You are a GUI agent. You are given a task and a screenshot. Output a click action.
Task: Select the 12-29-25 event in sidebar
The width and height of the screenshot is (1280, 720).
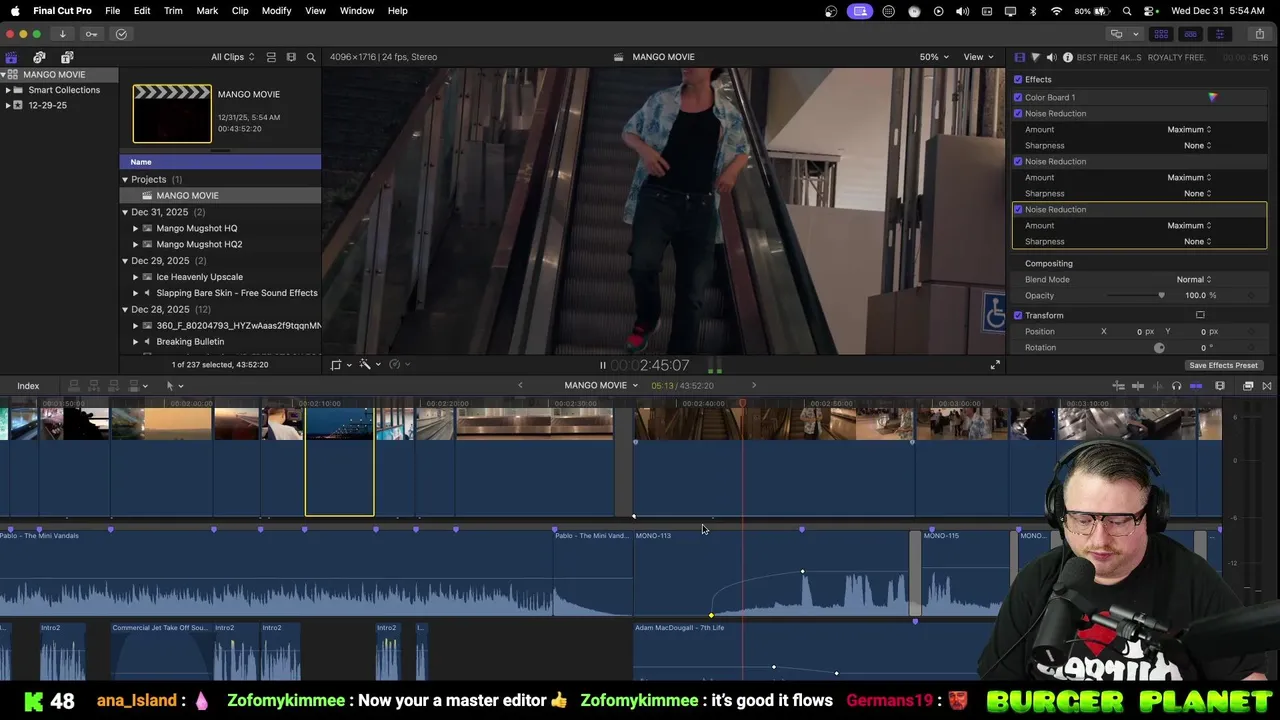click(48, 105)
